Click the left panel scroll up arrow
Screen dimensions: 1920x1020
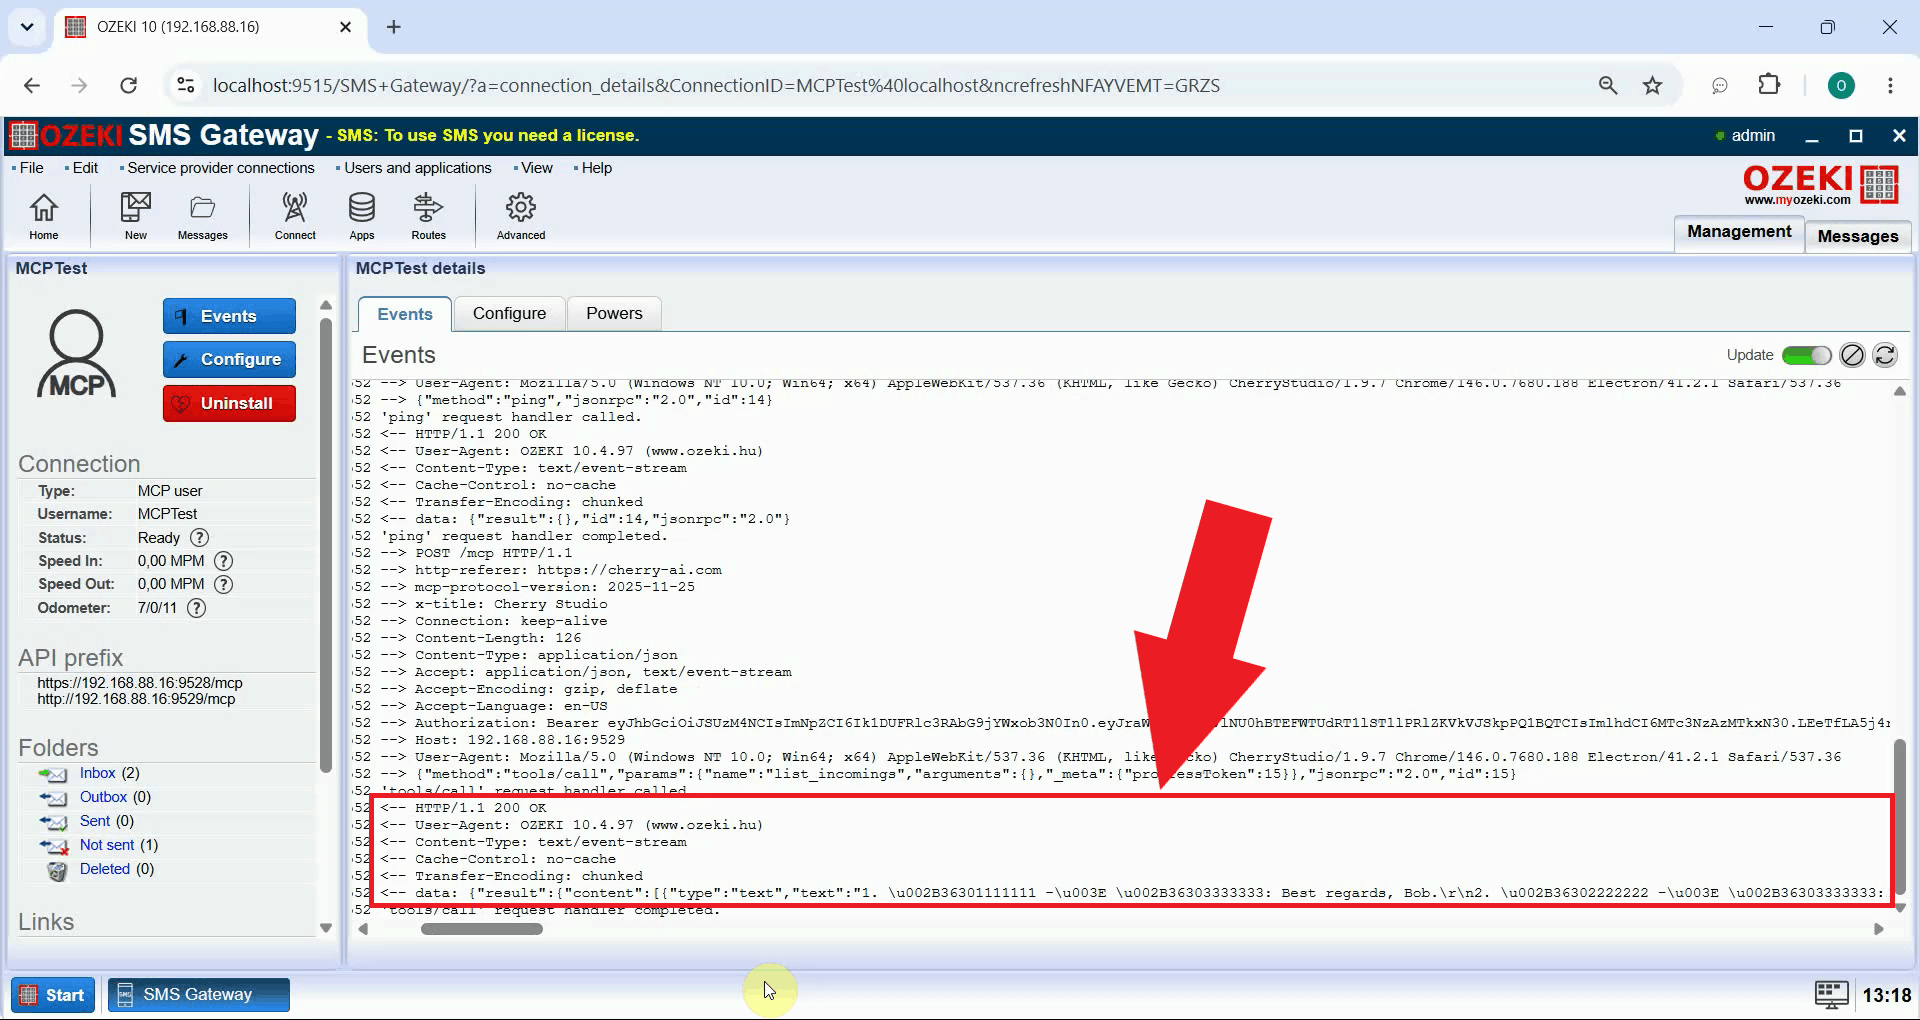pyautogui.click(x=326, y=305)
